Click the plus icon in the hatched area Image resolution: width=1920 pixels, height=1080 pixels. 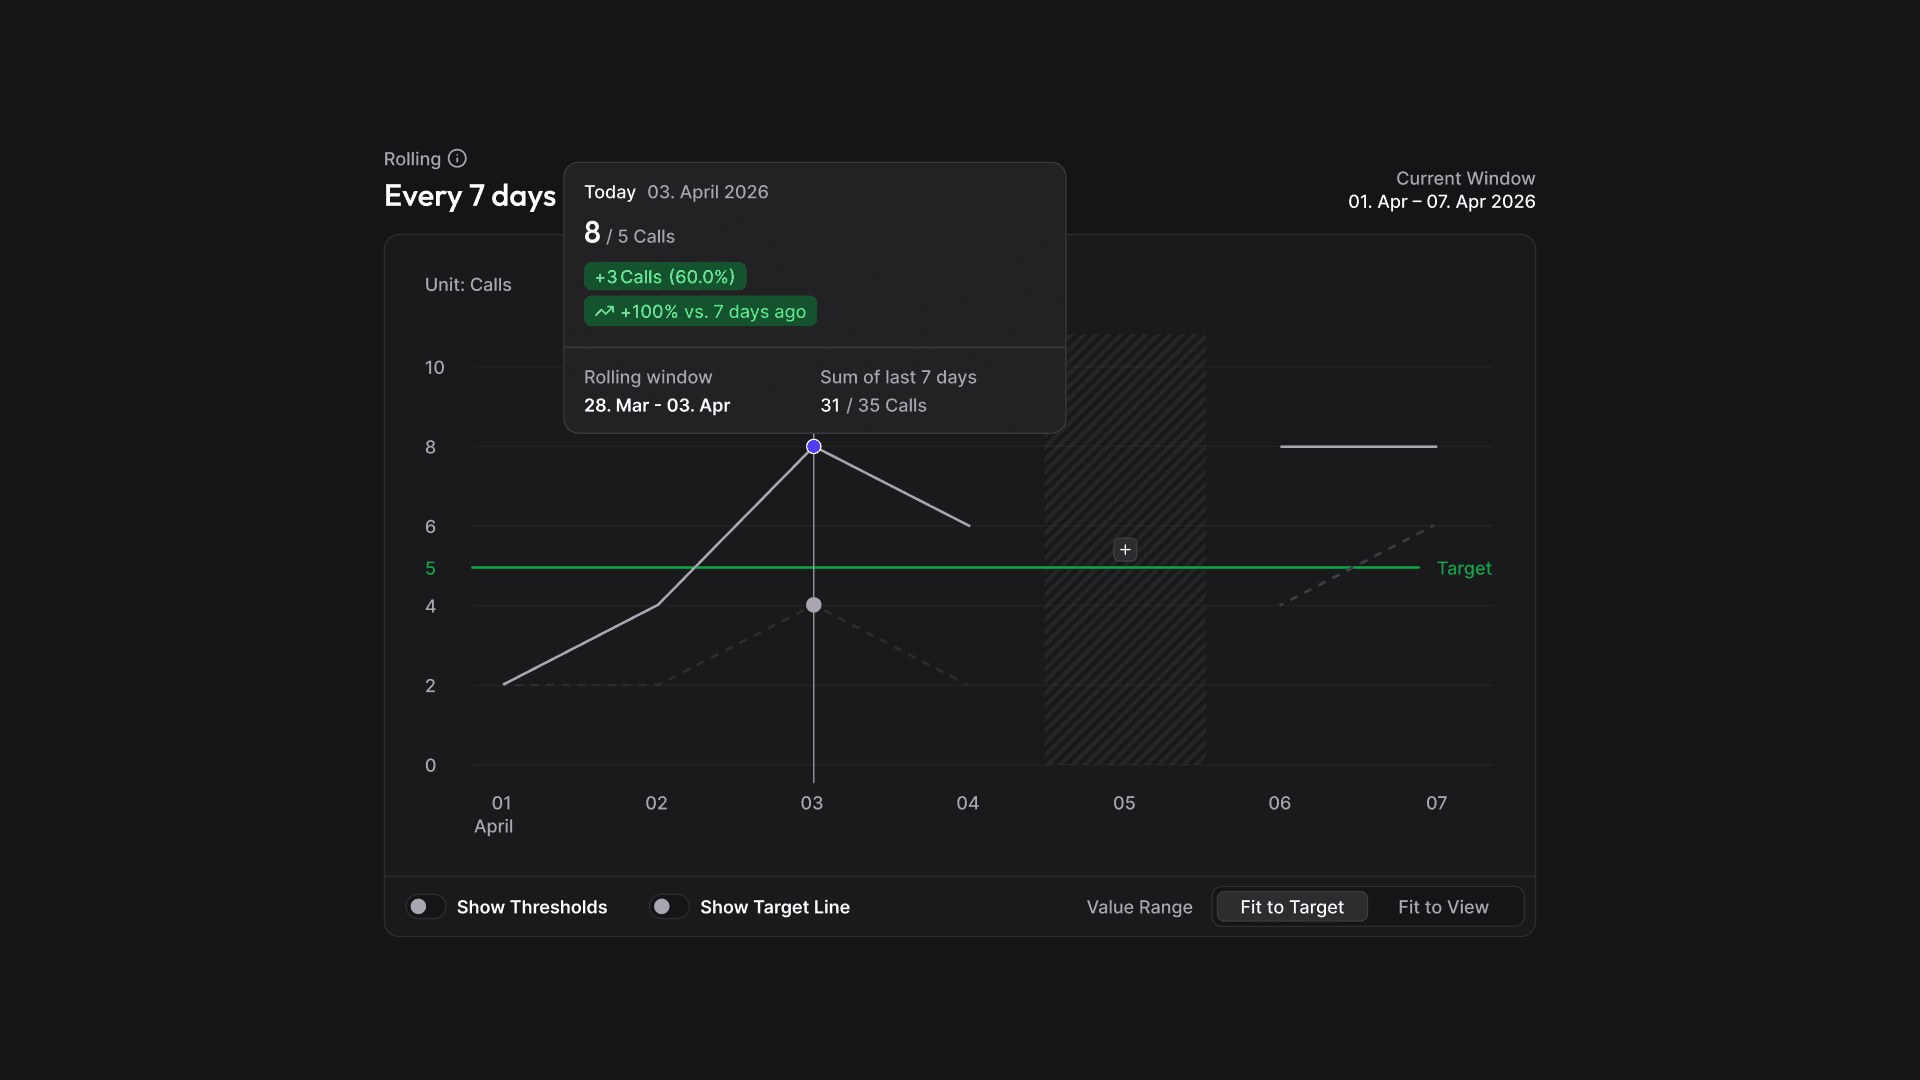click(x=1125, y=550)
